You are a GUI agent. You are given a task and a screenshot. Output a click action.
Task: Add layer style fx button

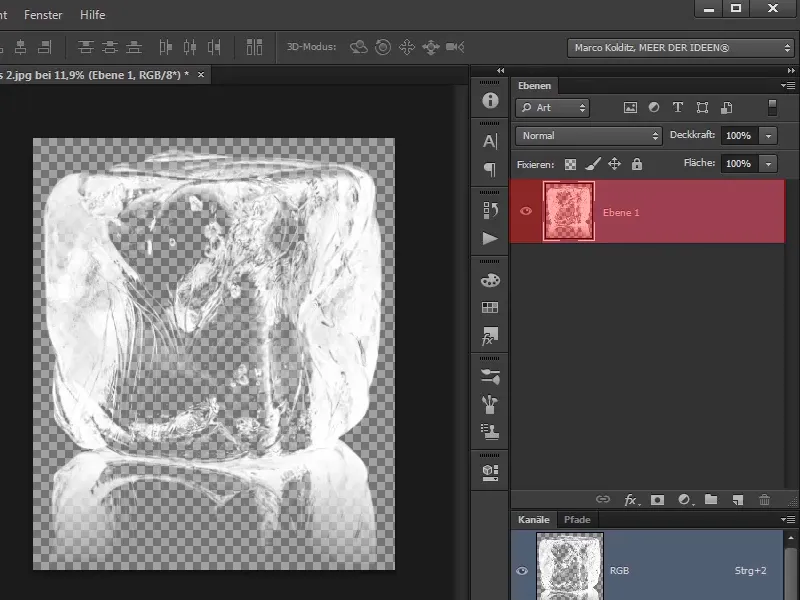click(x=632, y=500)
